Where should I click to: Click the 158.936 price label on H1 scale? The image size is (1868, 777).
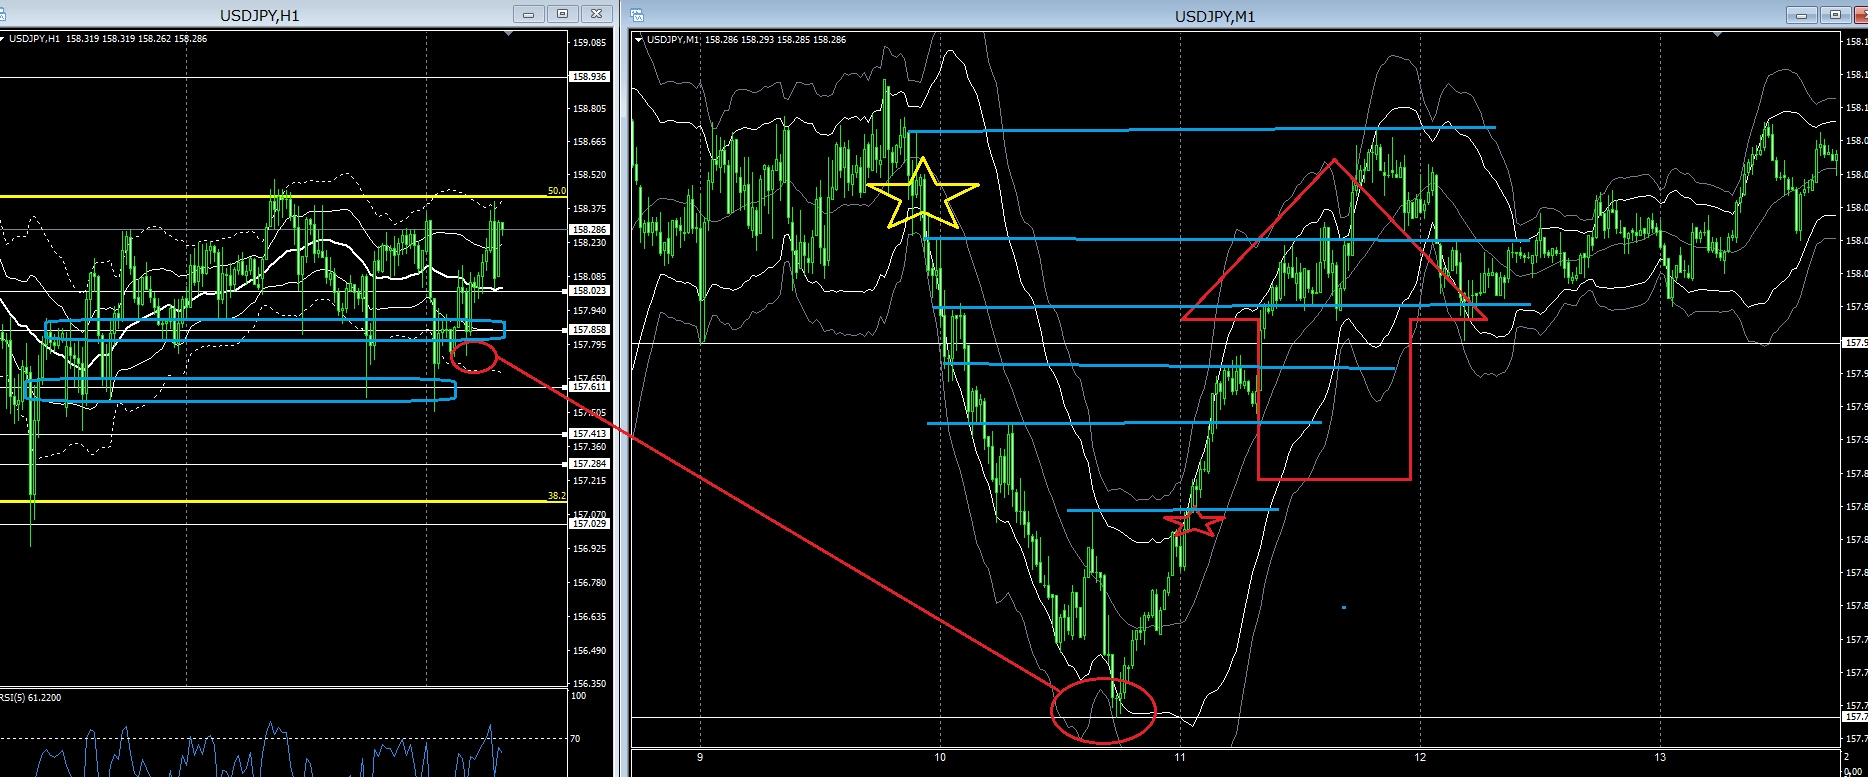[589, 77]
